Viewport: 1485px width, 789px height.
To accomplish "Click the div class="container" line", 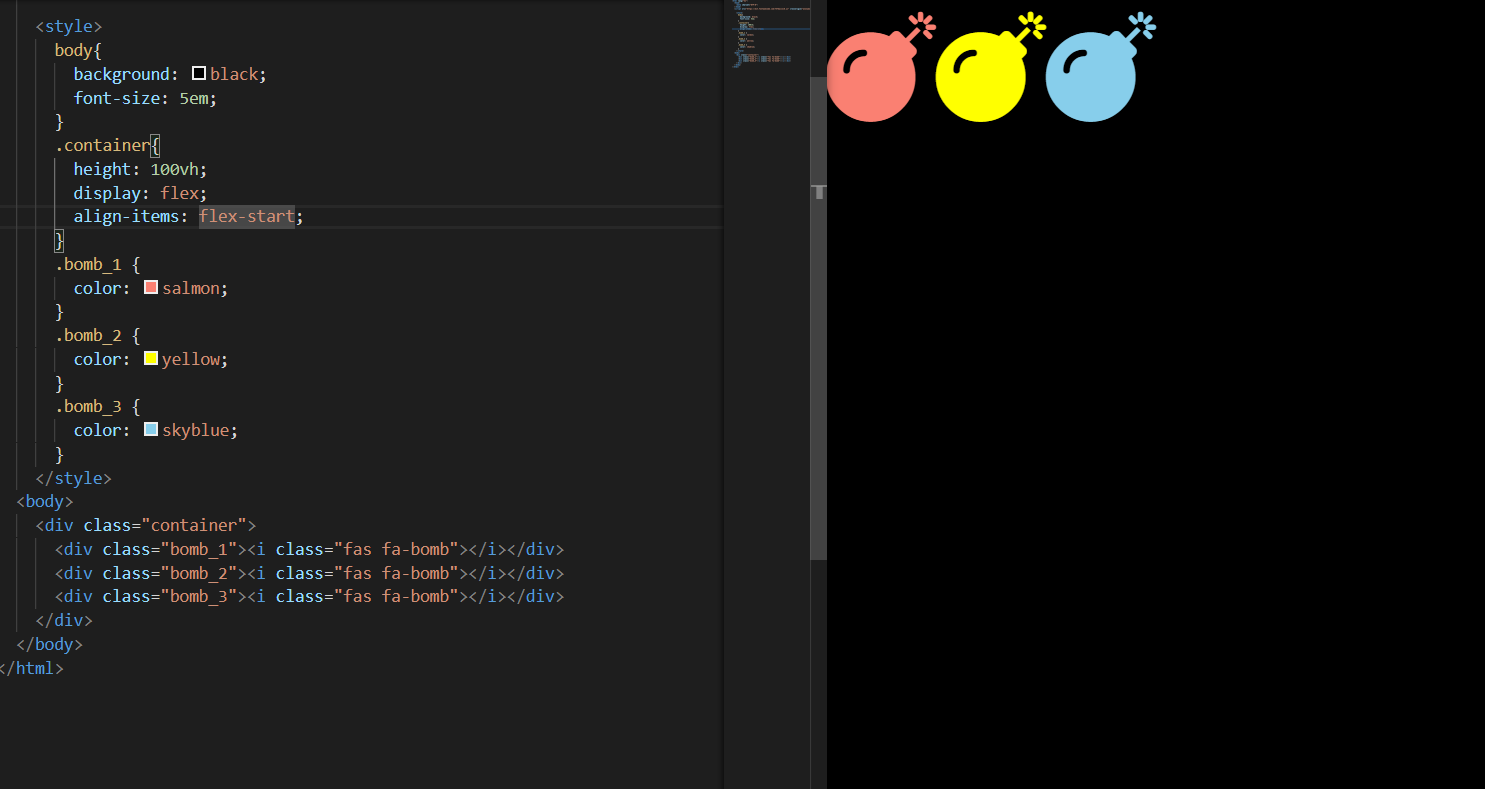I will point(146,525).
